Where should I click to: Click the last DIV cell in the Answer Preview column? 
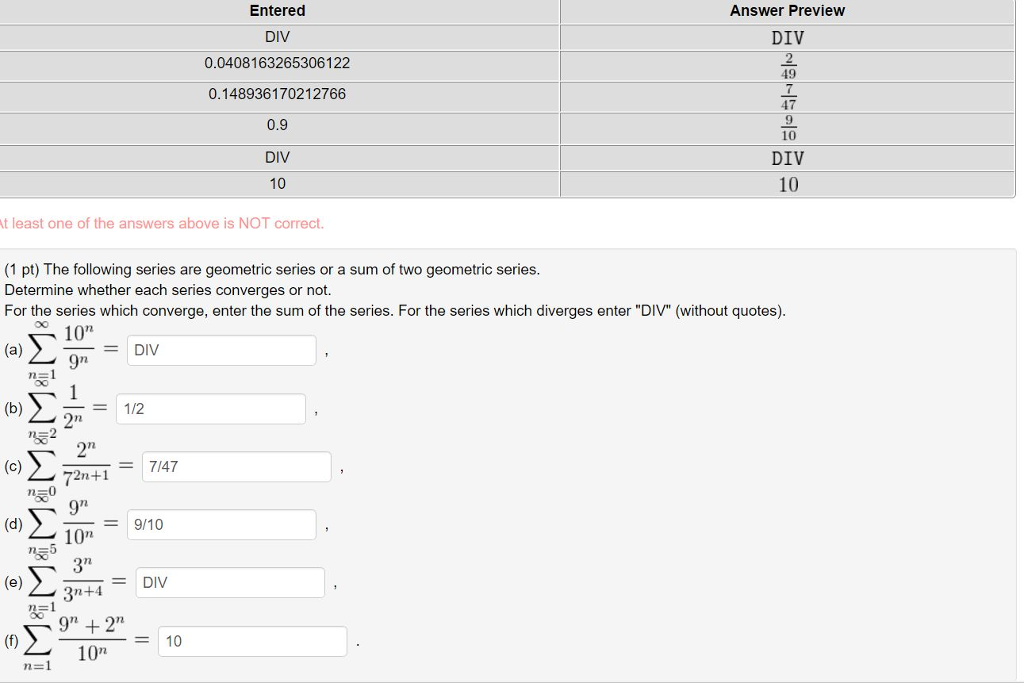[x=788, y=158]
